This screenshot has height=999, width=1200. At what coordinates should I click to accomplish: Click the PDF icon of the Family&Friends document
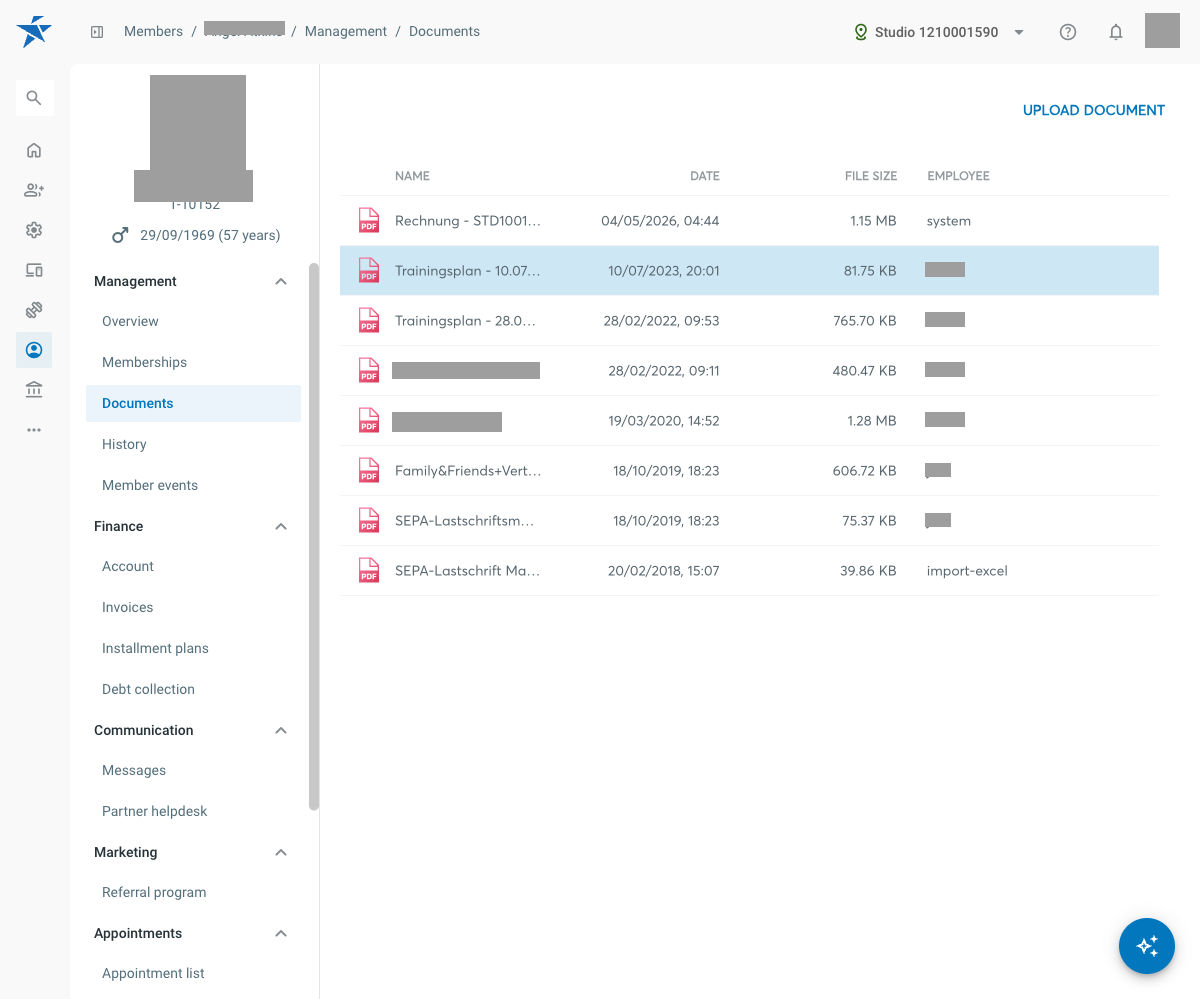click(x=369, y=470)
